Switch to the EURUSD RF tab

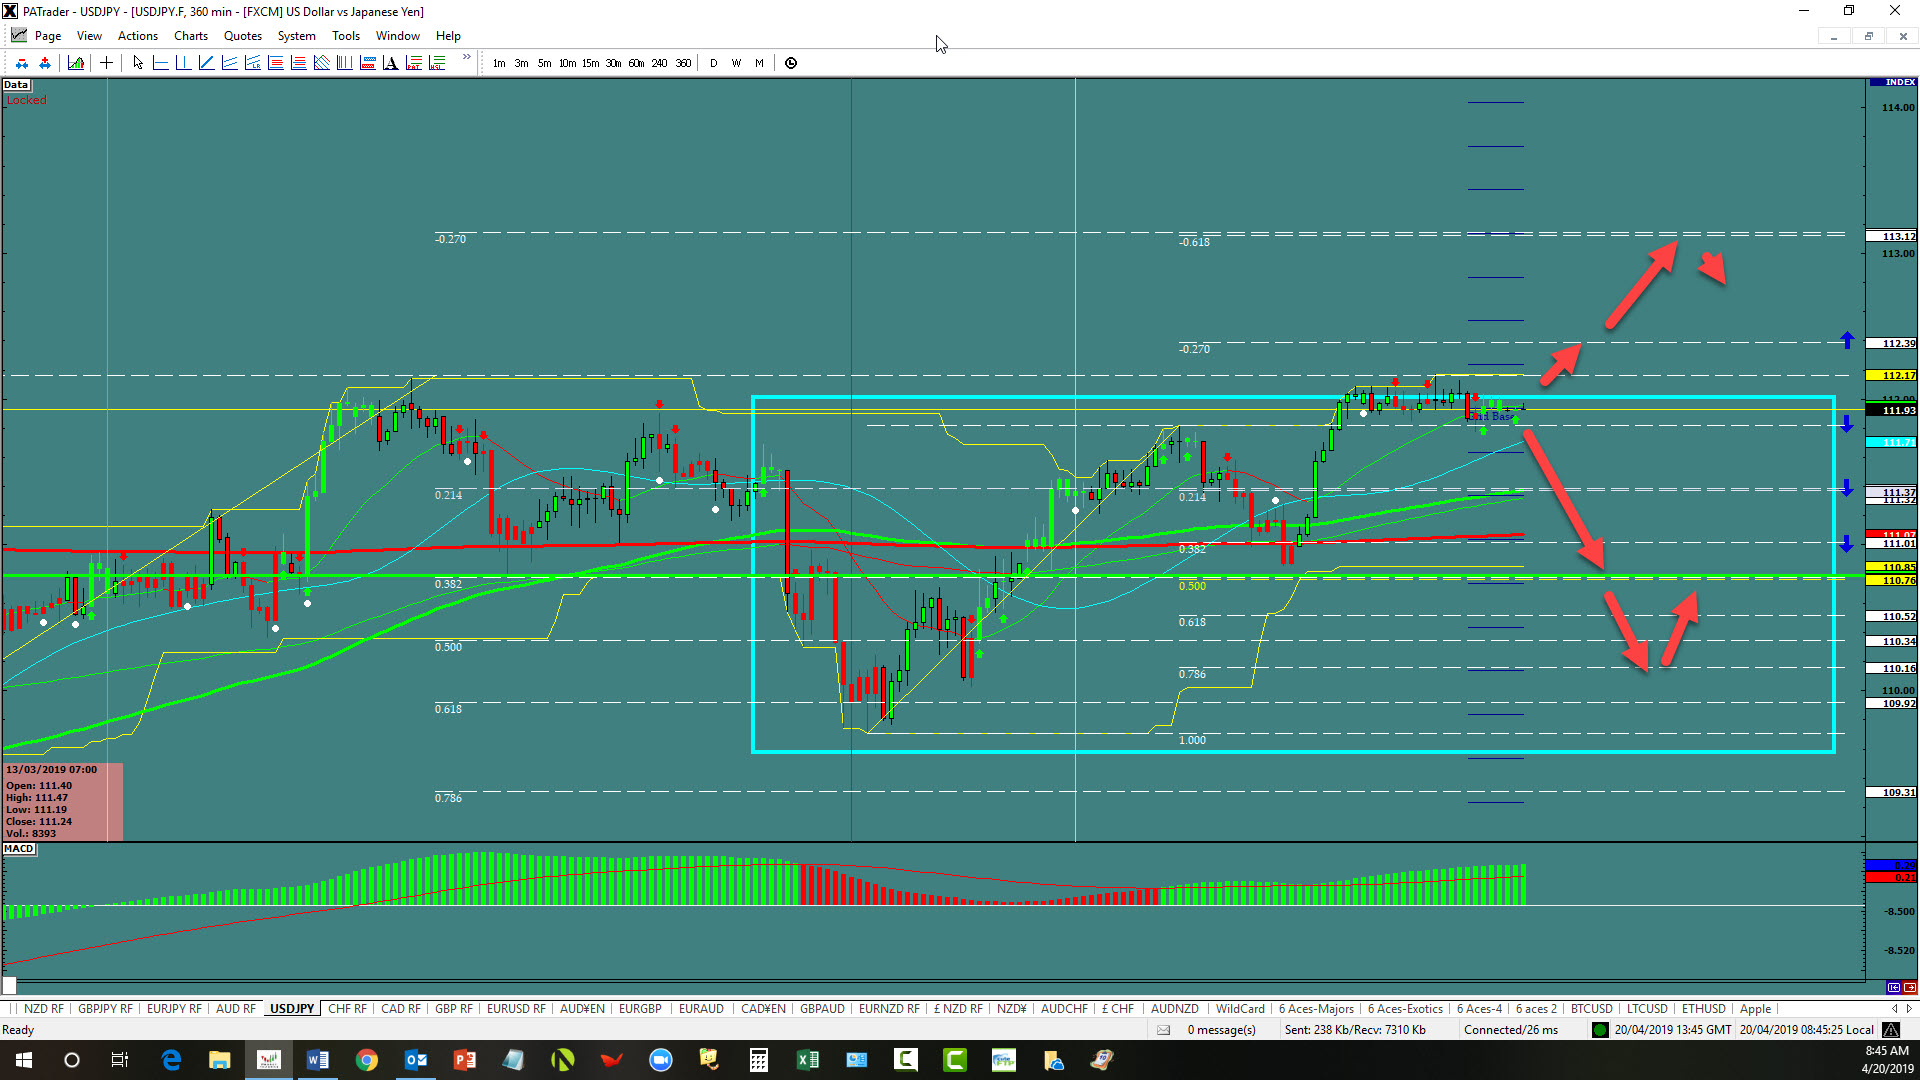pyautogui.click(x=516, y=1009)
